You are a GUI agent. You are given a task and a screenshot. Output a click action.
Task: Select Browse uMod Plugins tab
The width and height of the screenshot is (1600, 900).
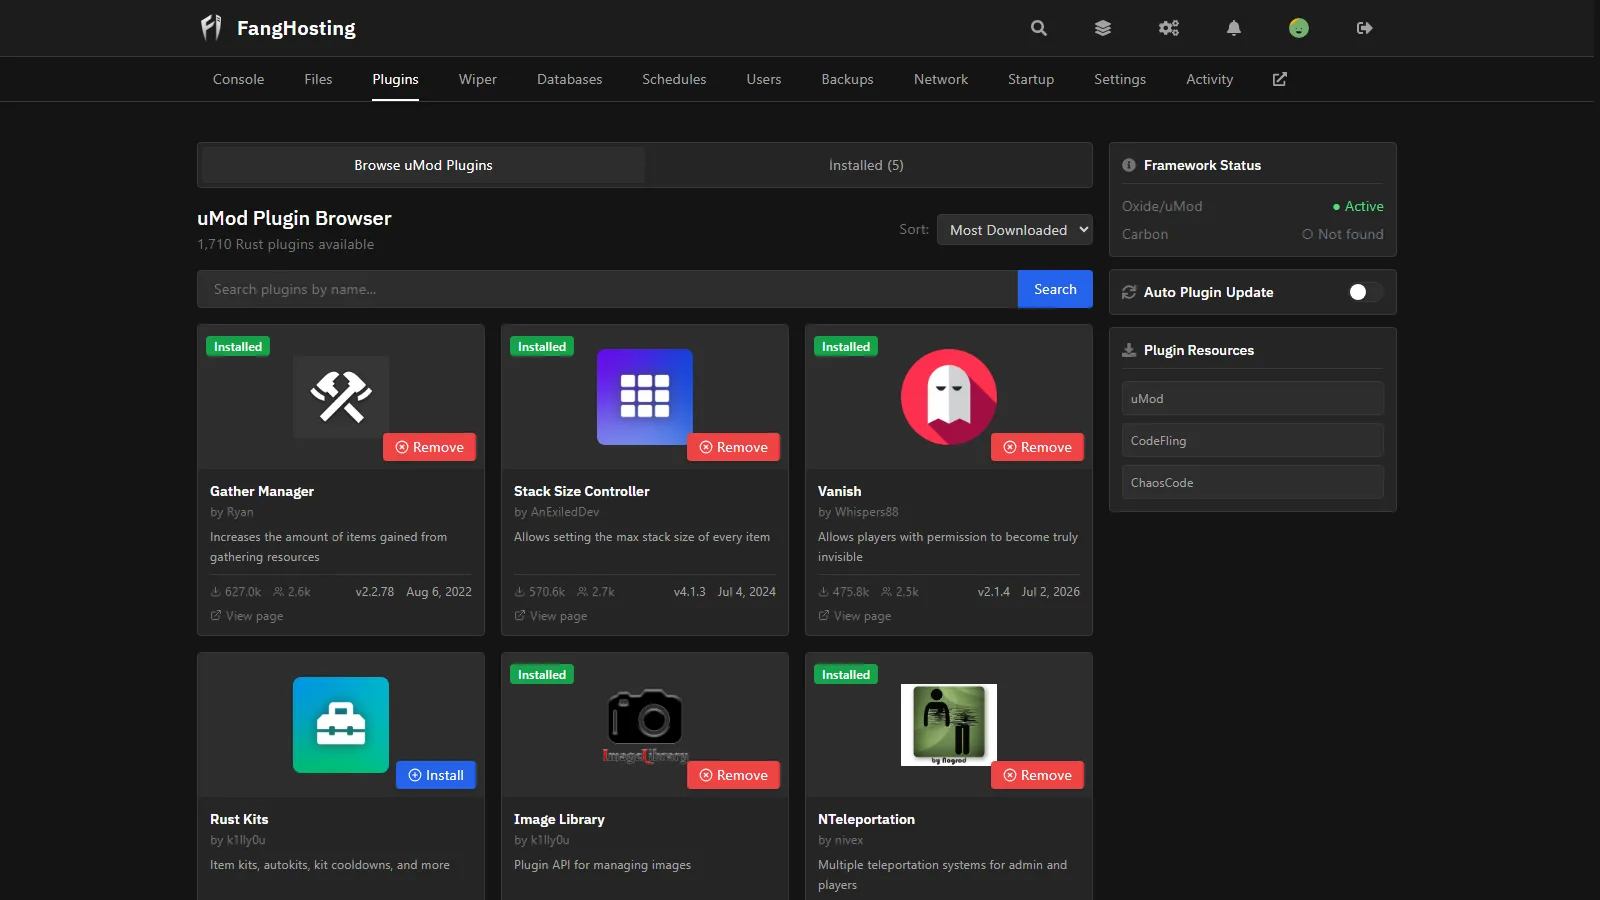[423, 165]
